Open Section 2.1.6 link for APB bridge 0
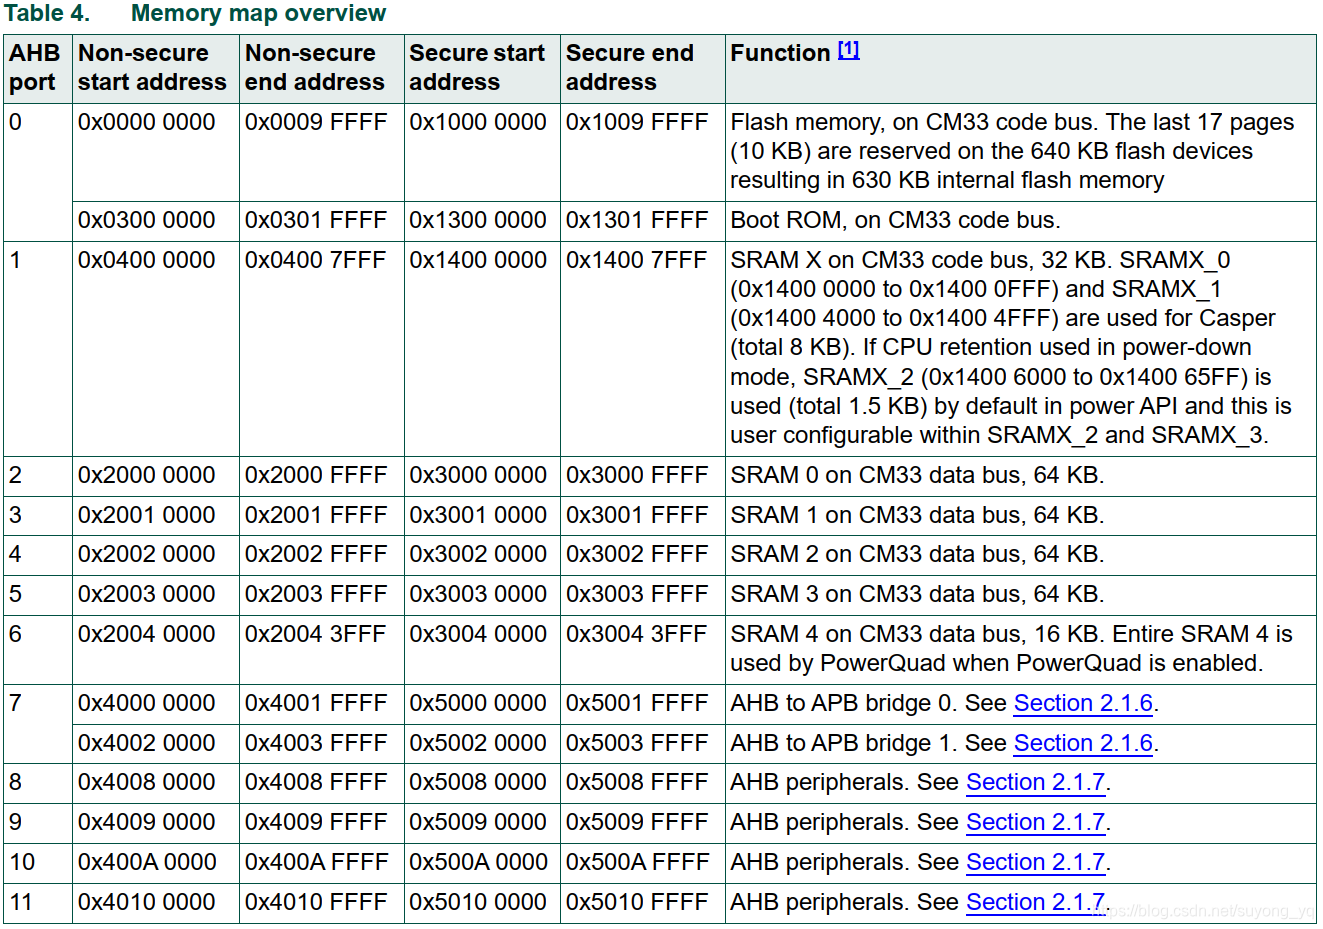The image size is (1323, 929). [x=1083, y=703]
